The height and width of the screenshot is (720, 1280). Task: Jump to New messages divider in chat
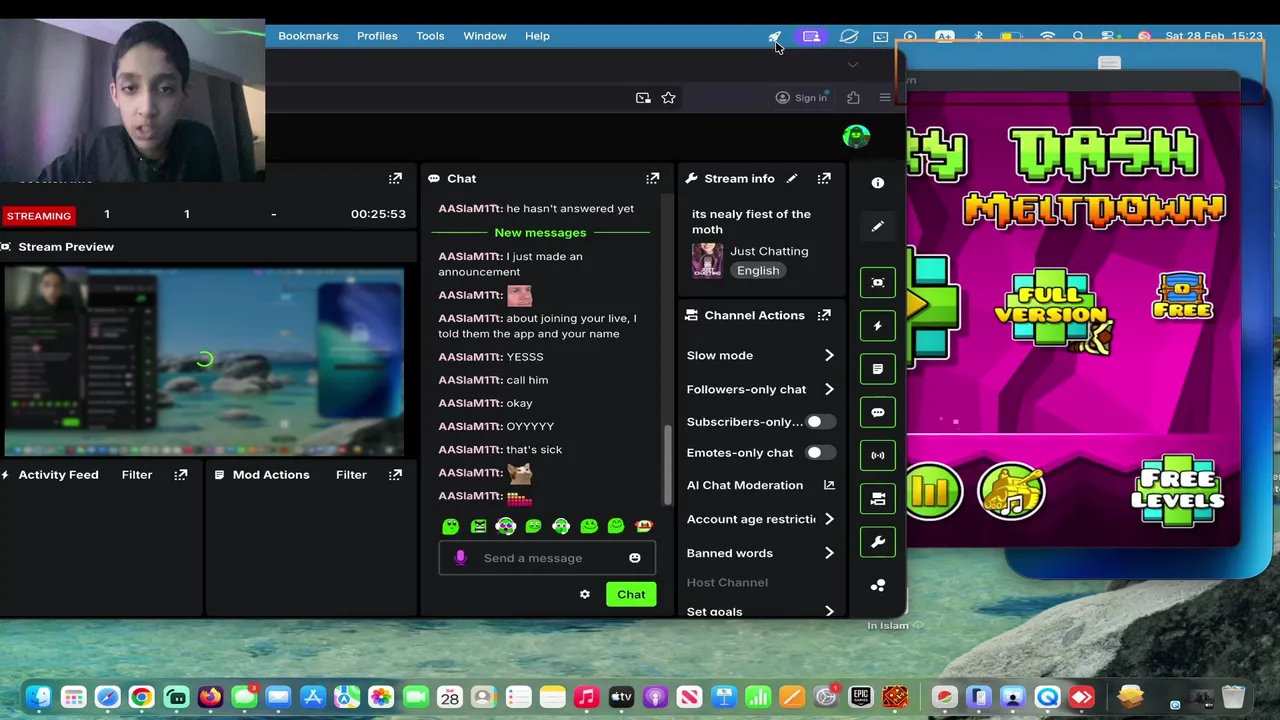(x=540, y=232)
